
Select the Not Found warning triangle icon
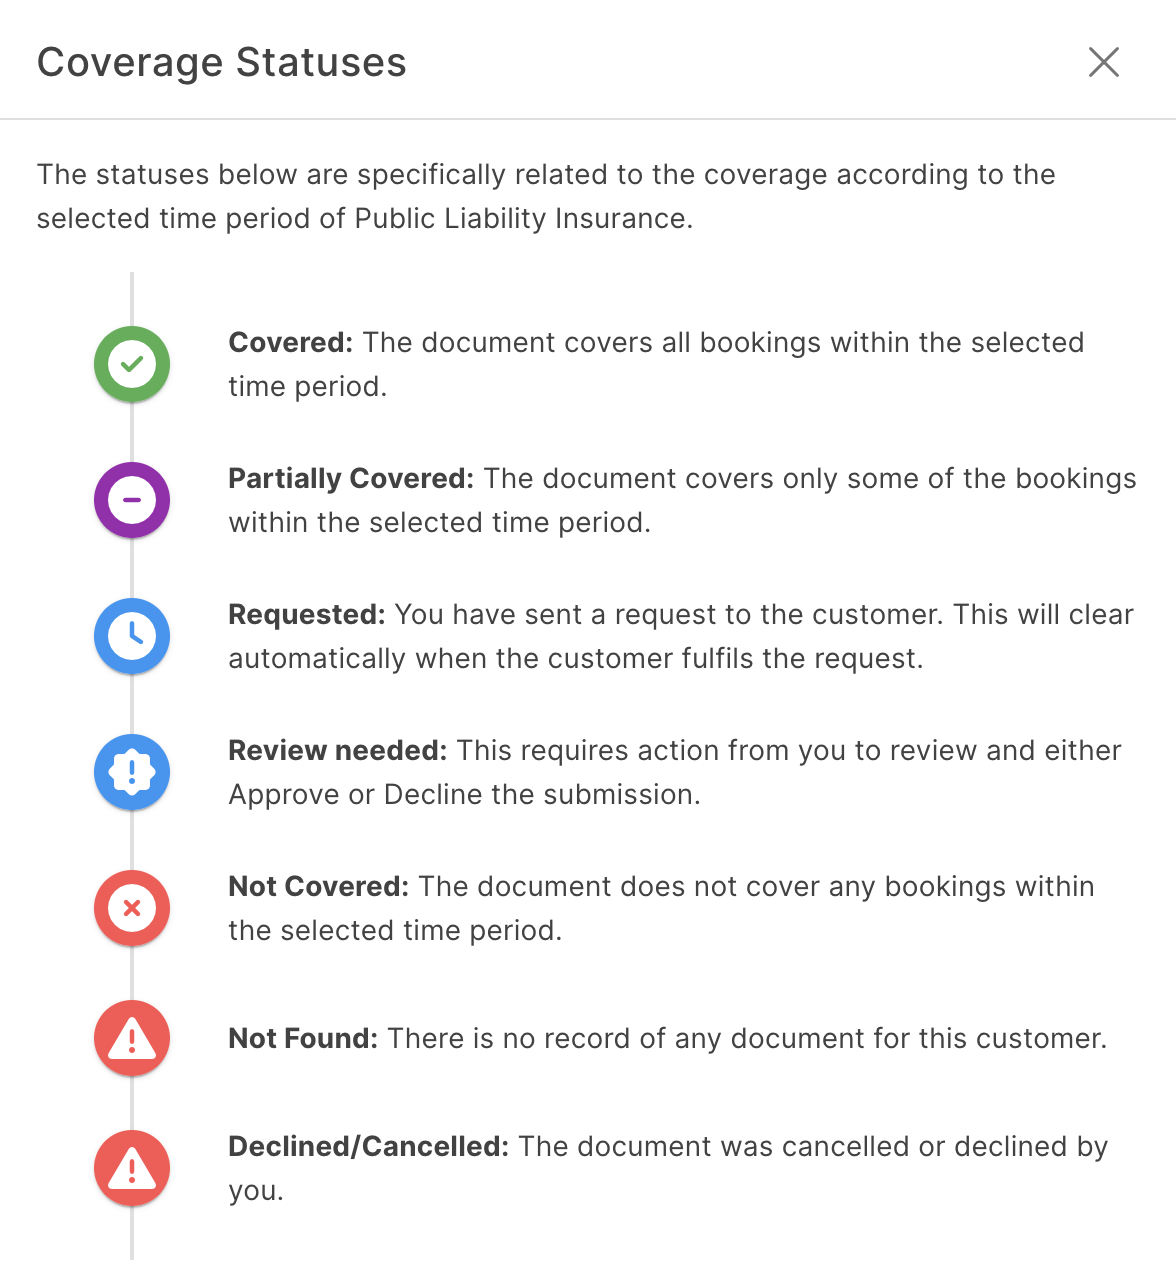click(x=131, y=1039)
